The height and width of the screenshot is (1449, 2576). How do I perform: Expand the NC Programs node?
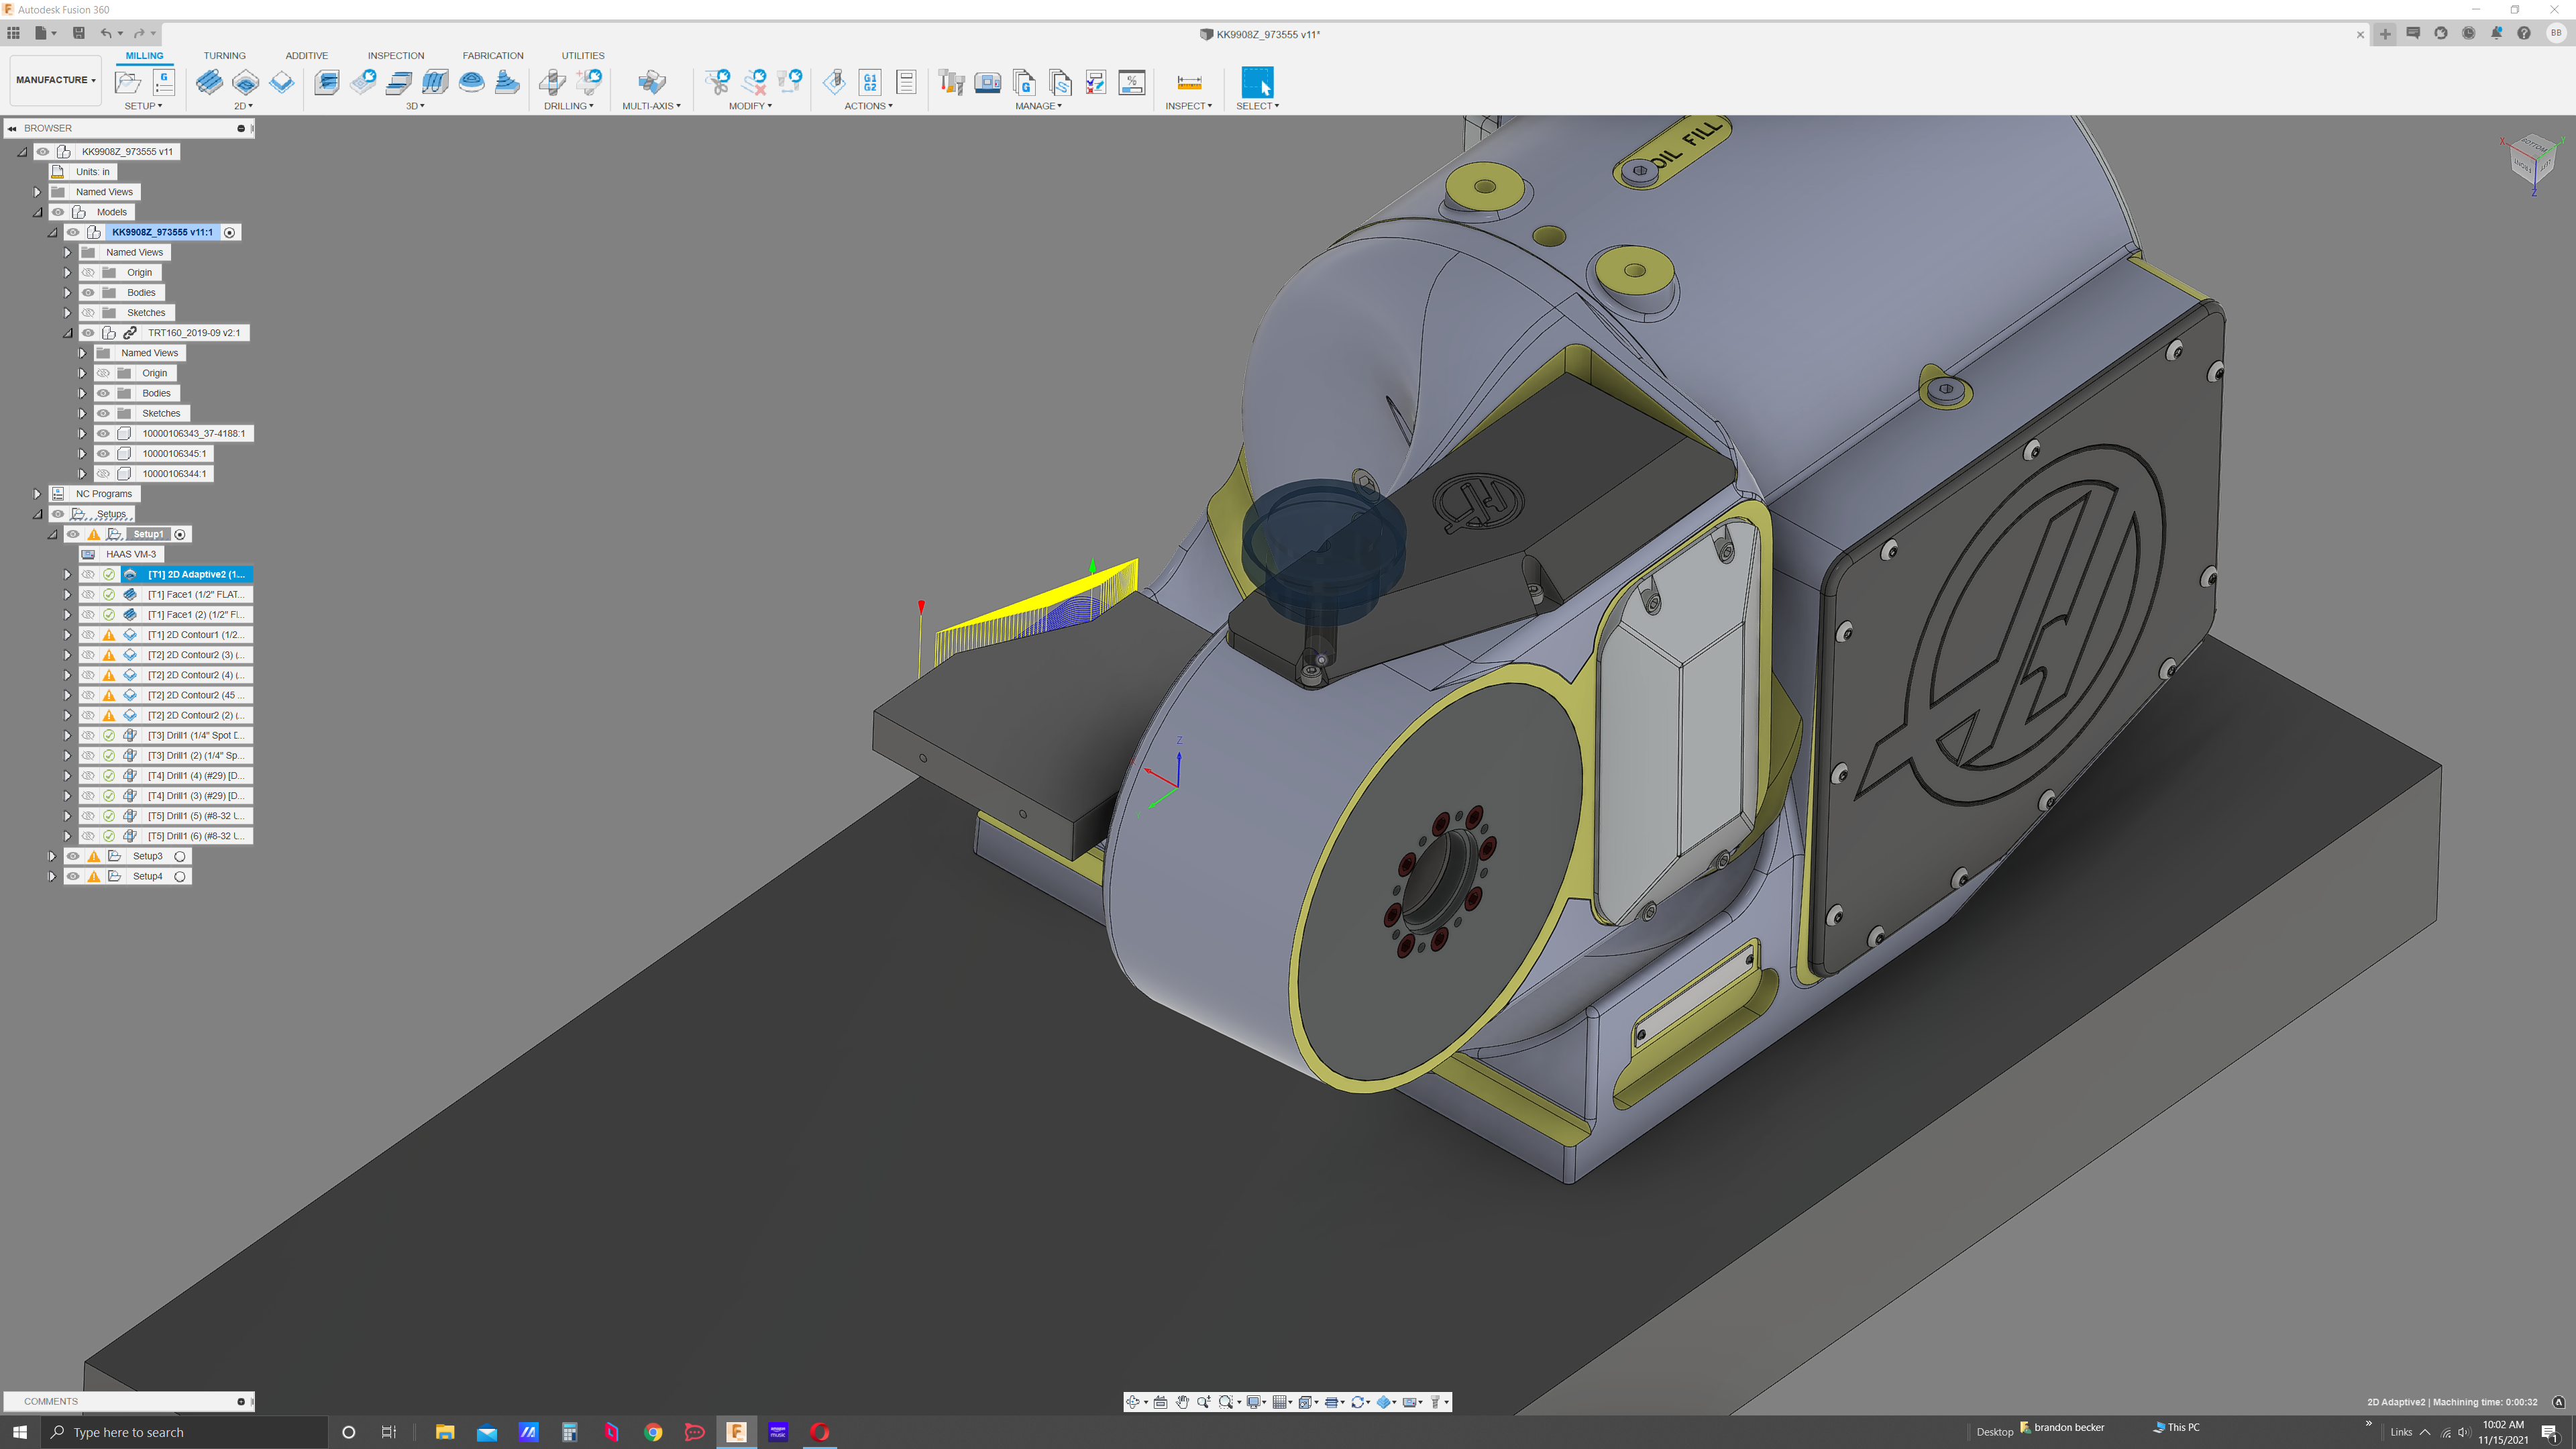click(37, 493)
